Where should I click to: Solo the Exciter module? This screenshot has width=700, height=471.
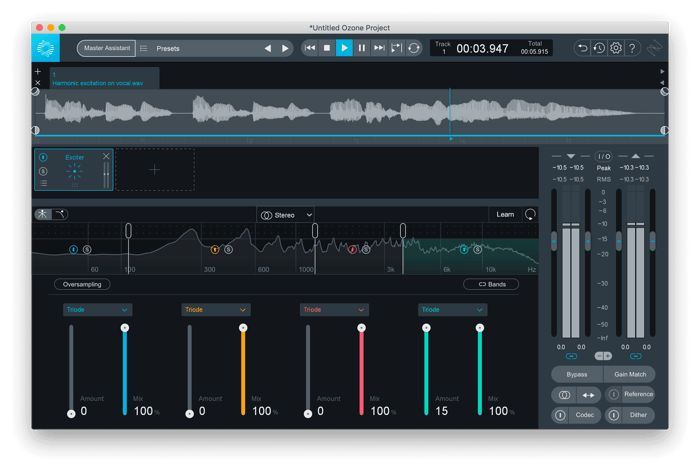tap(43, 171)
